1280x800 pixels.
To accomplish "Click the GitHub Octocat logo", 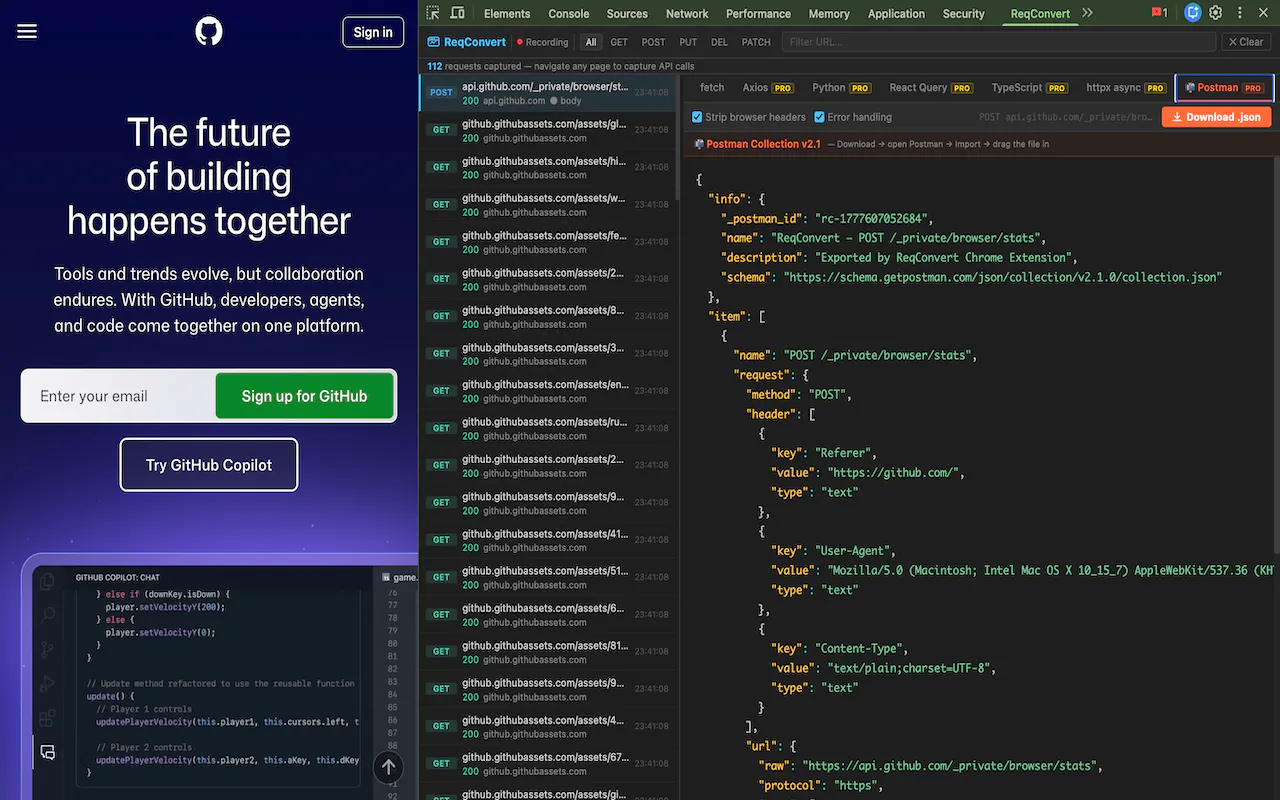I will [x=209, y=32].
